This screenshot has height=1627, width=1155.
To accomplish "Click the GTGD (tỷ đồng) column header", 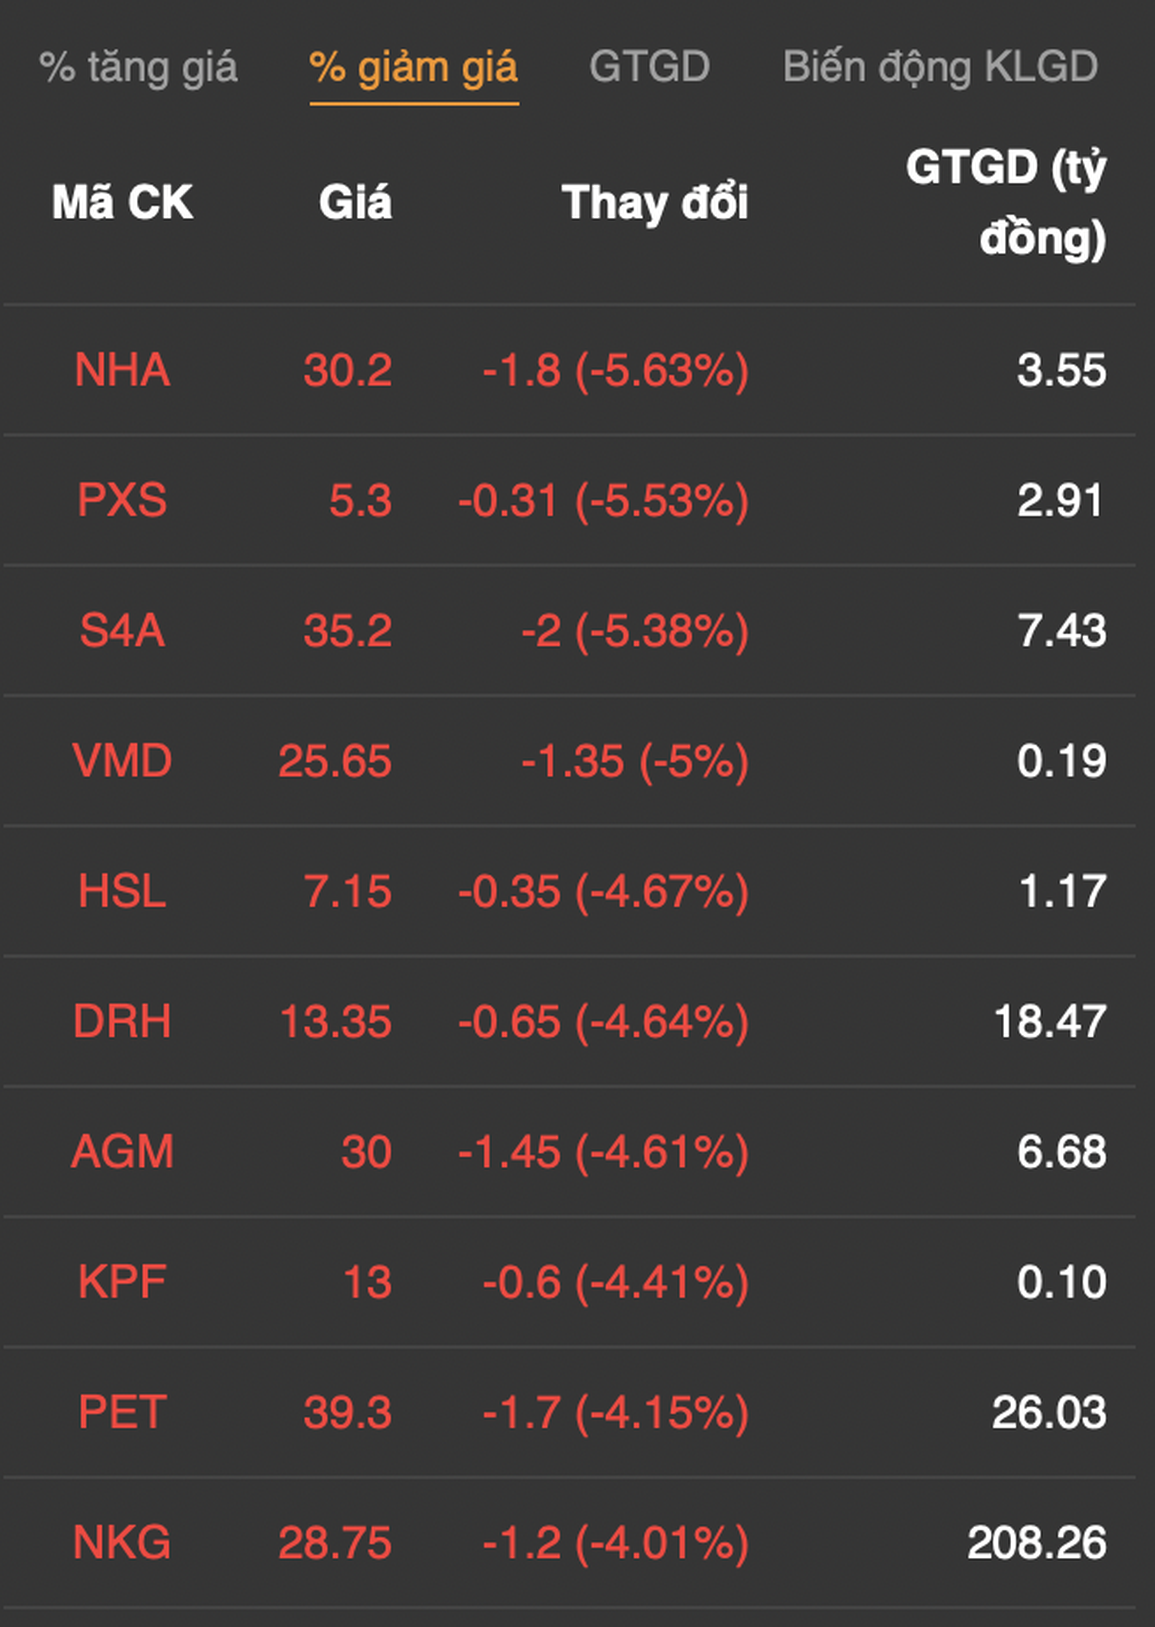I will pyautogui.click(x=1005, y=202).
